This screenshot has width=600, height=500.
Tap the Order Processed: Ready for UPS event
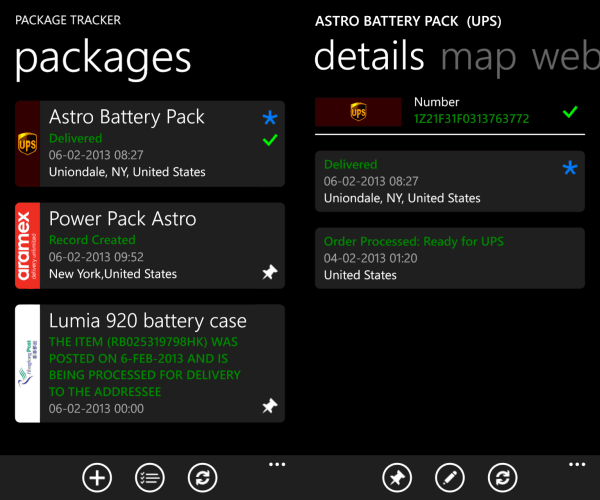click(x=450, y=258)
